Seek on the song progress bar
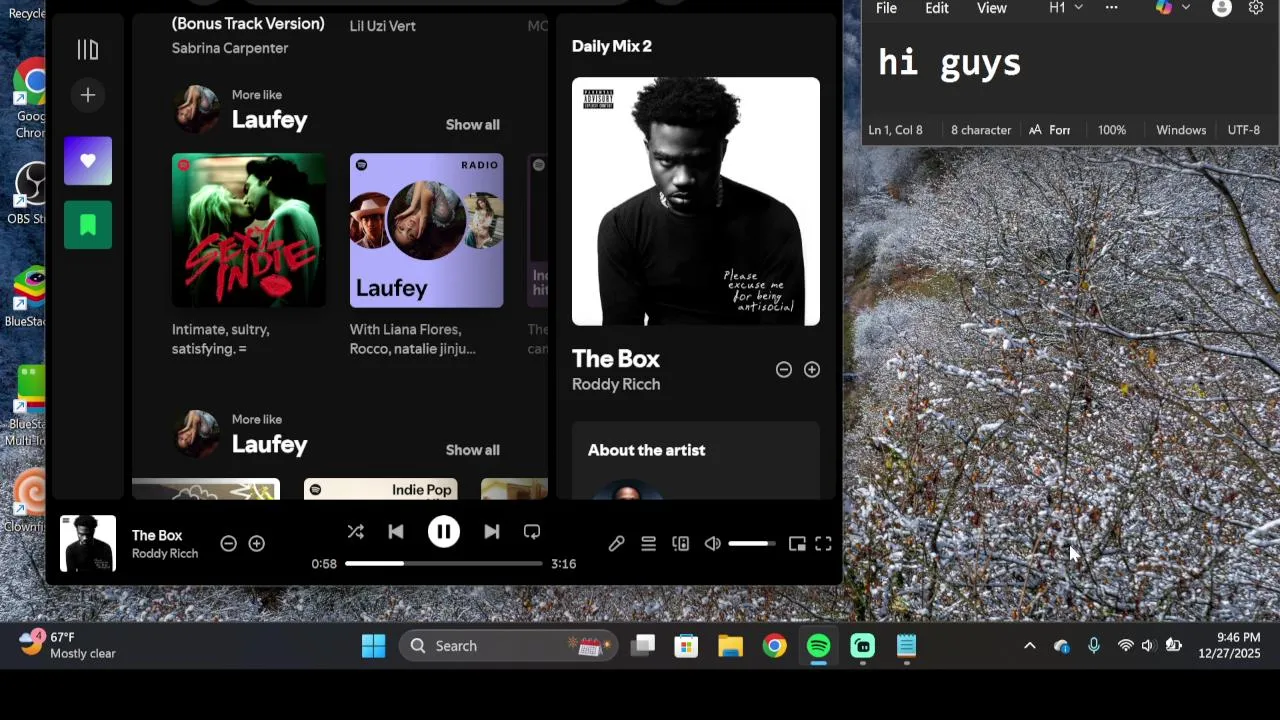This screenshot has height=720, width=1280. click(444, 564)
